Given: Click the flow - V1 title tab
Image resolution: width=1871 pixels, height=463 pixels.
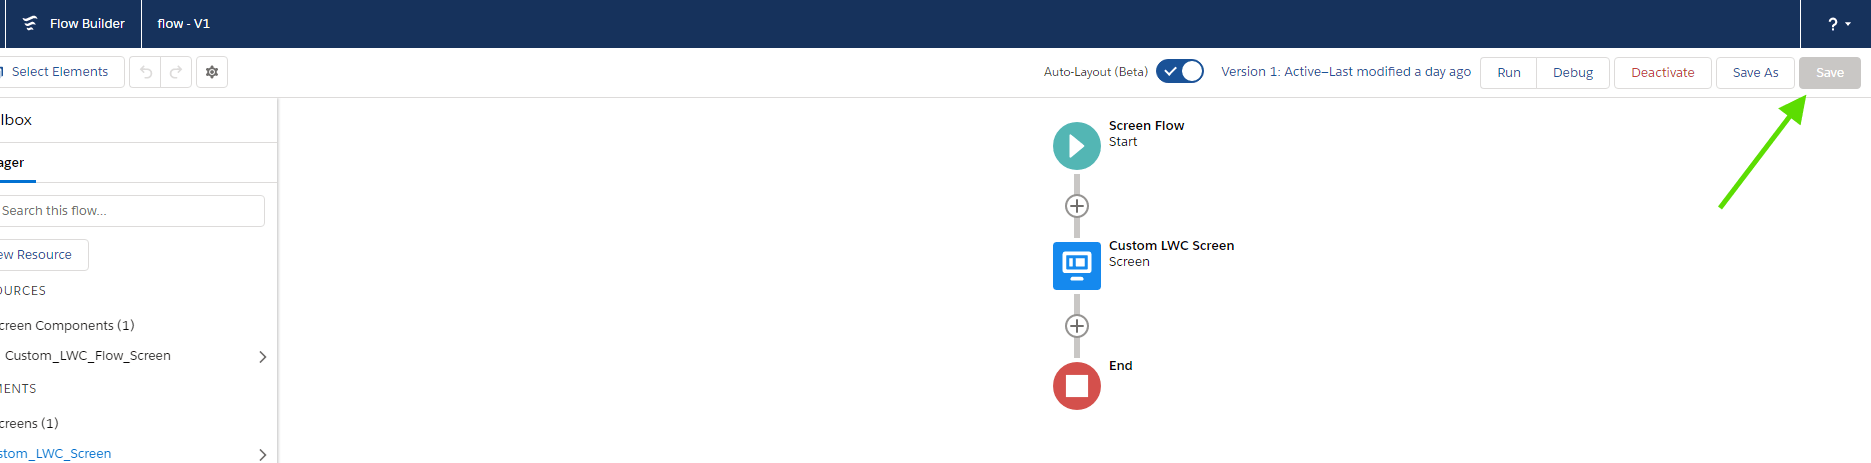Looking at the screenshot, I should tap(183, 23).
